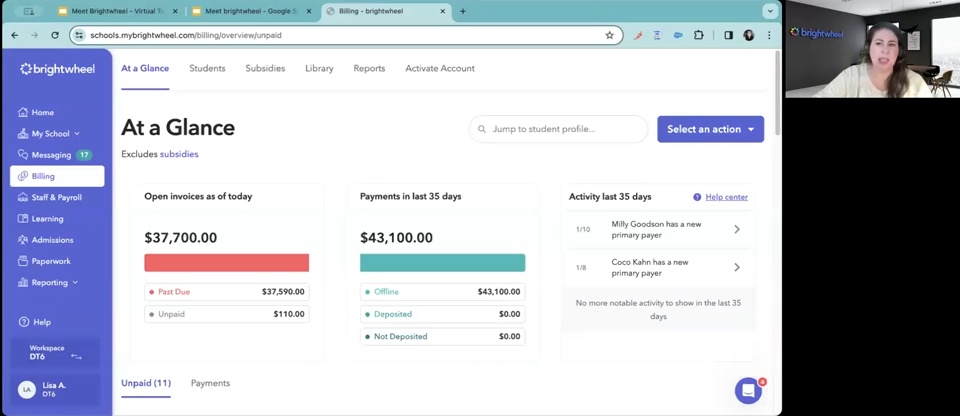Screen dimensions: 960x416
Task: Click Help center question mark icon
Action: pyautogui.click(x=697, y=197)
